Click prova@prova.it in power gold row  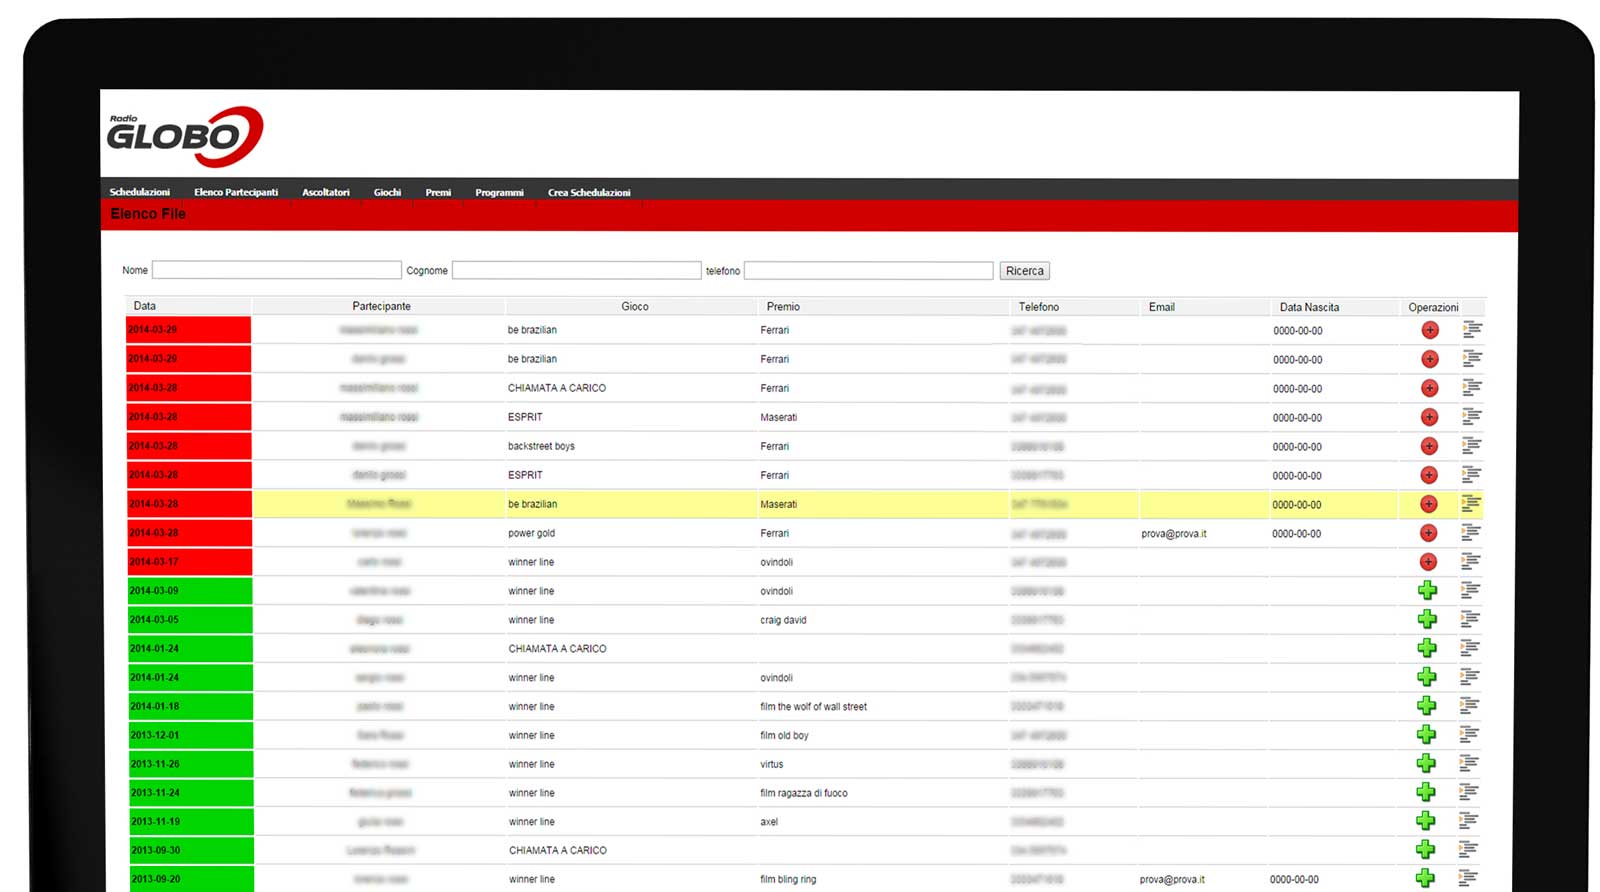(1174, 534)
